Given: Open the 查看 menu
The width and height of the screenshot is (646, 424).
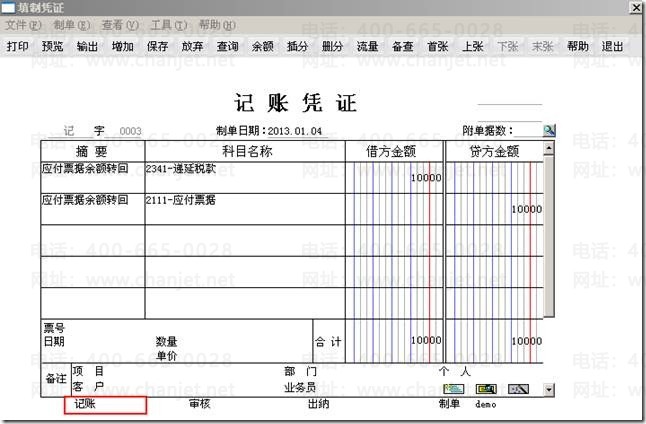Looking at the screenshot, I should tap(120, 25).
